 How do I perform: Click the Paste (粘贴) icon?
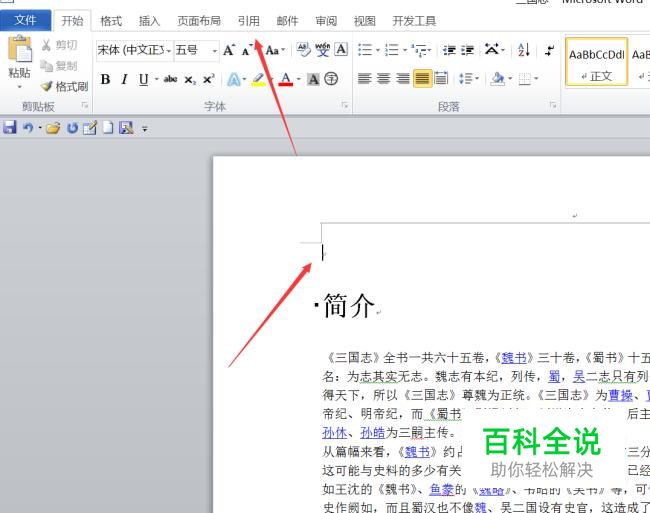pyautogui.click(x=19, y=48)
